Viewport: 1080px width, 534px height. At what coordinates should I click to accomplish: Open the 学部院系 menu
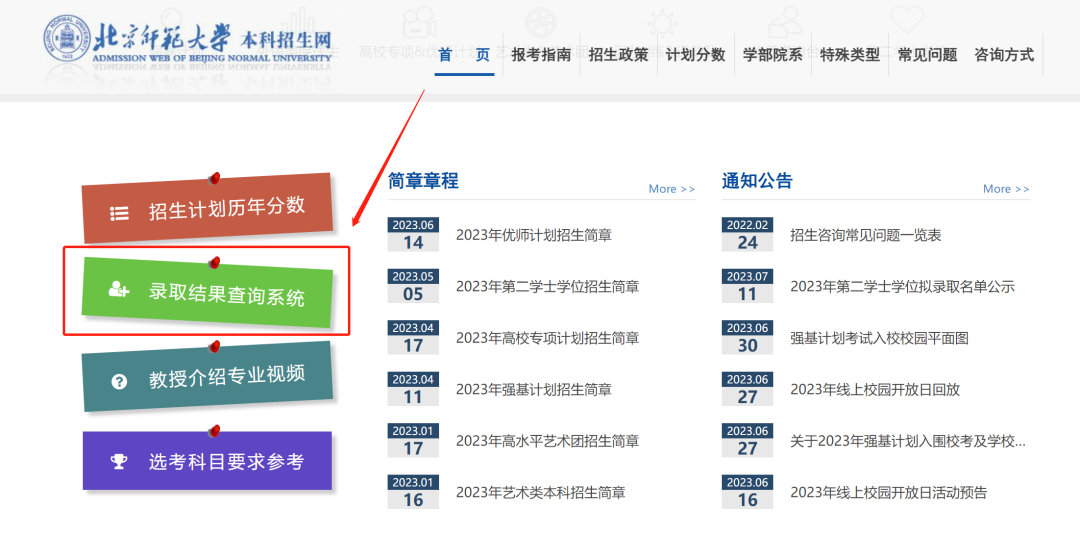(773, 54)
